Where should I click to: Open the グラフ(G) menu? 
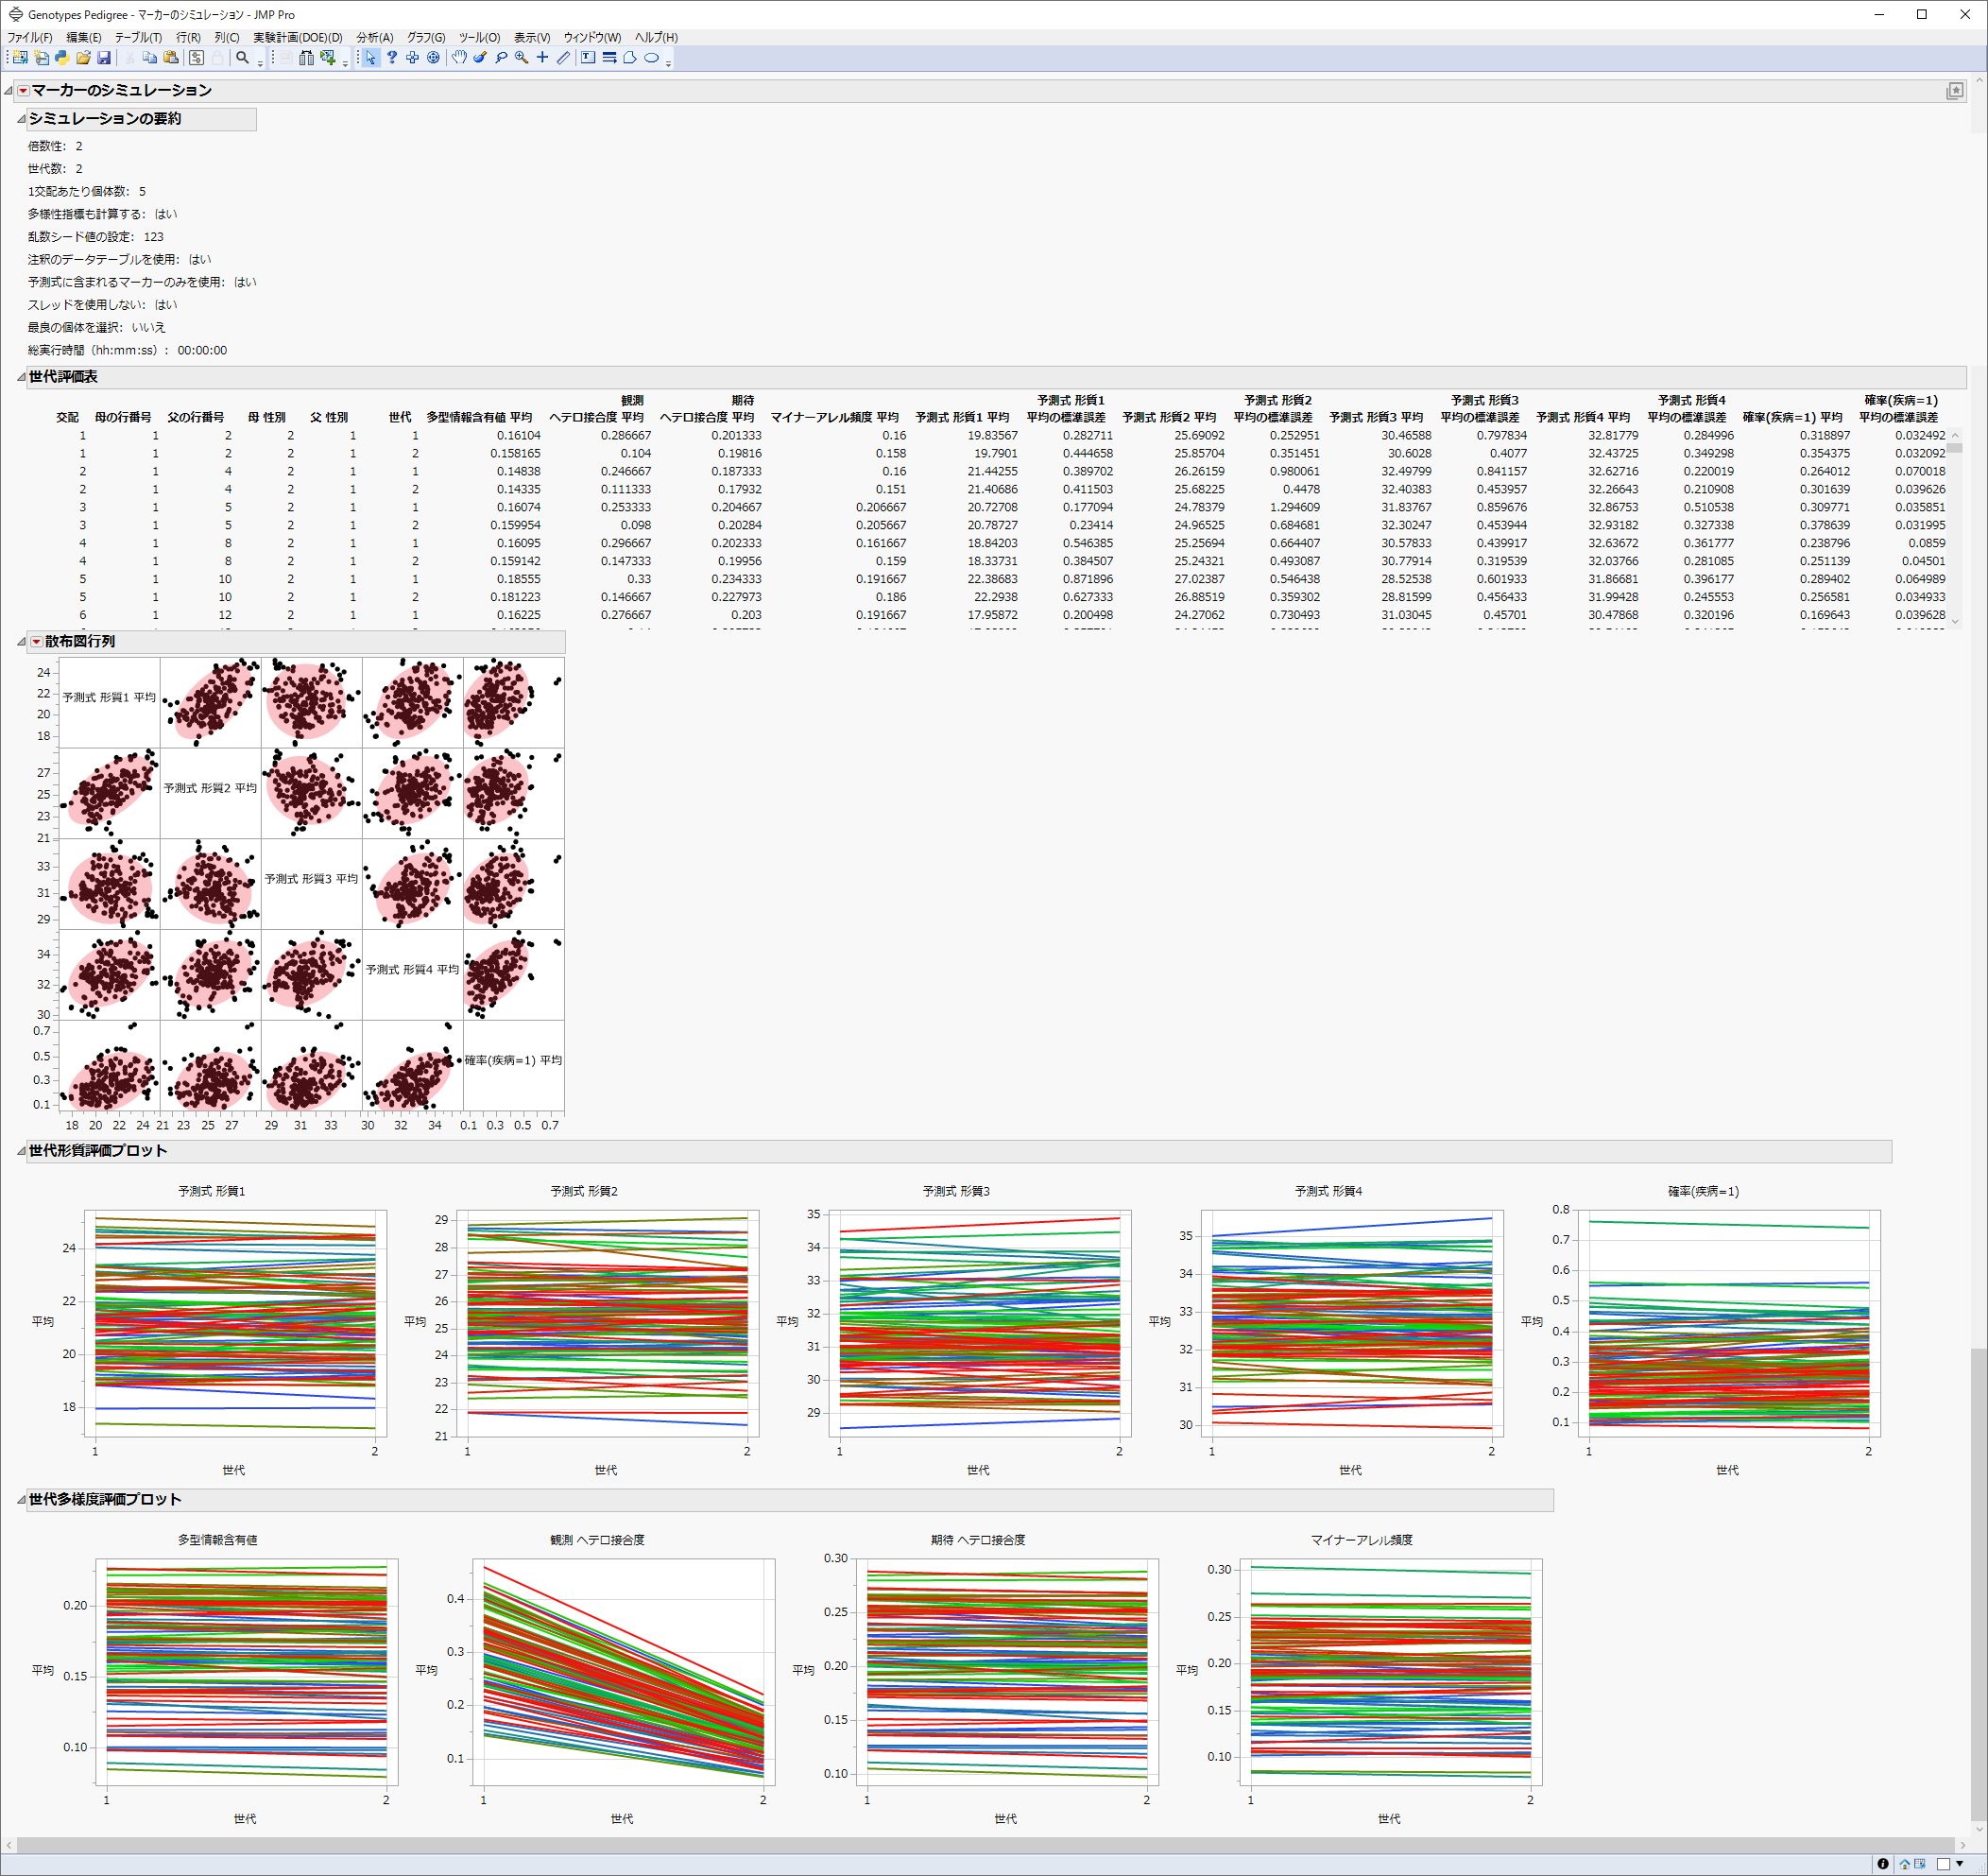tap(426, 37)
